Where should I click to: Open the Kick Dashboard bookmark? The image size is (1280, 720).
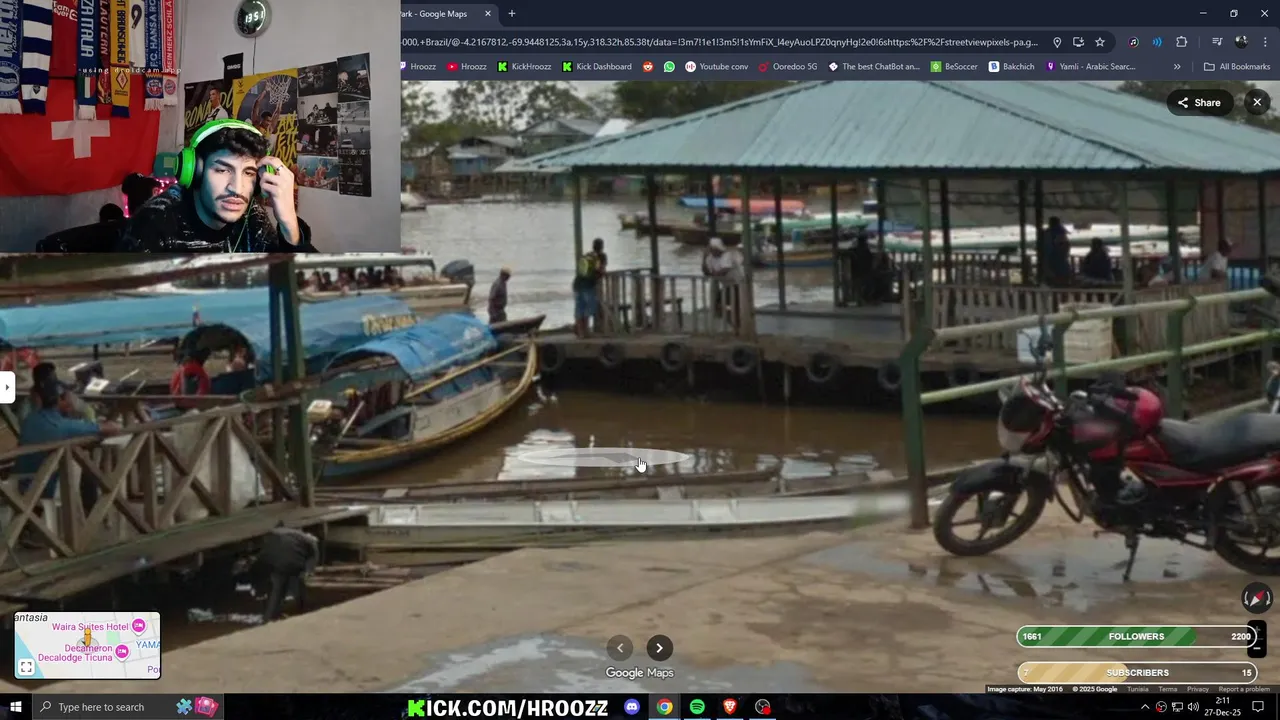tap(597, 67)
